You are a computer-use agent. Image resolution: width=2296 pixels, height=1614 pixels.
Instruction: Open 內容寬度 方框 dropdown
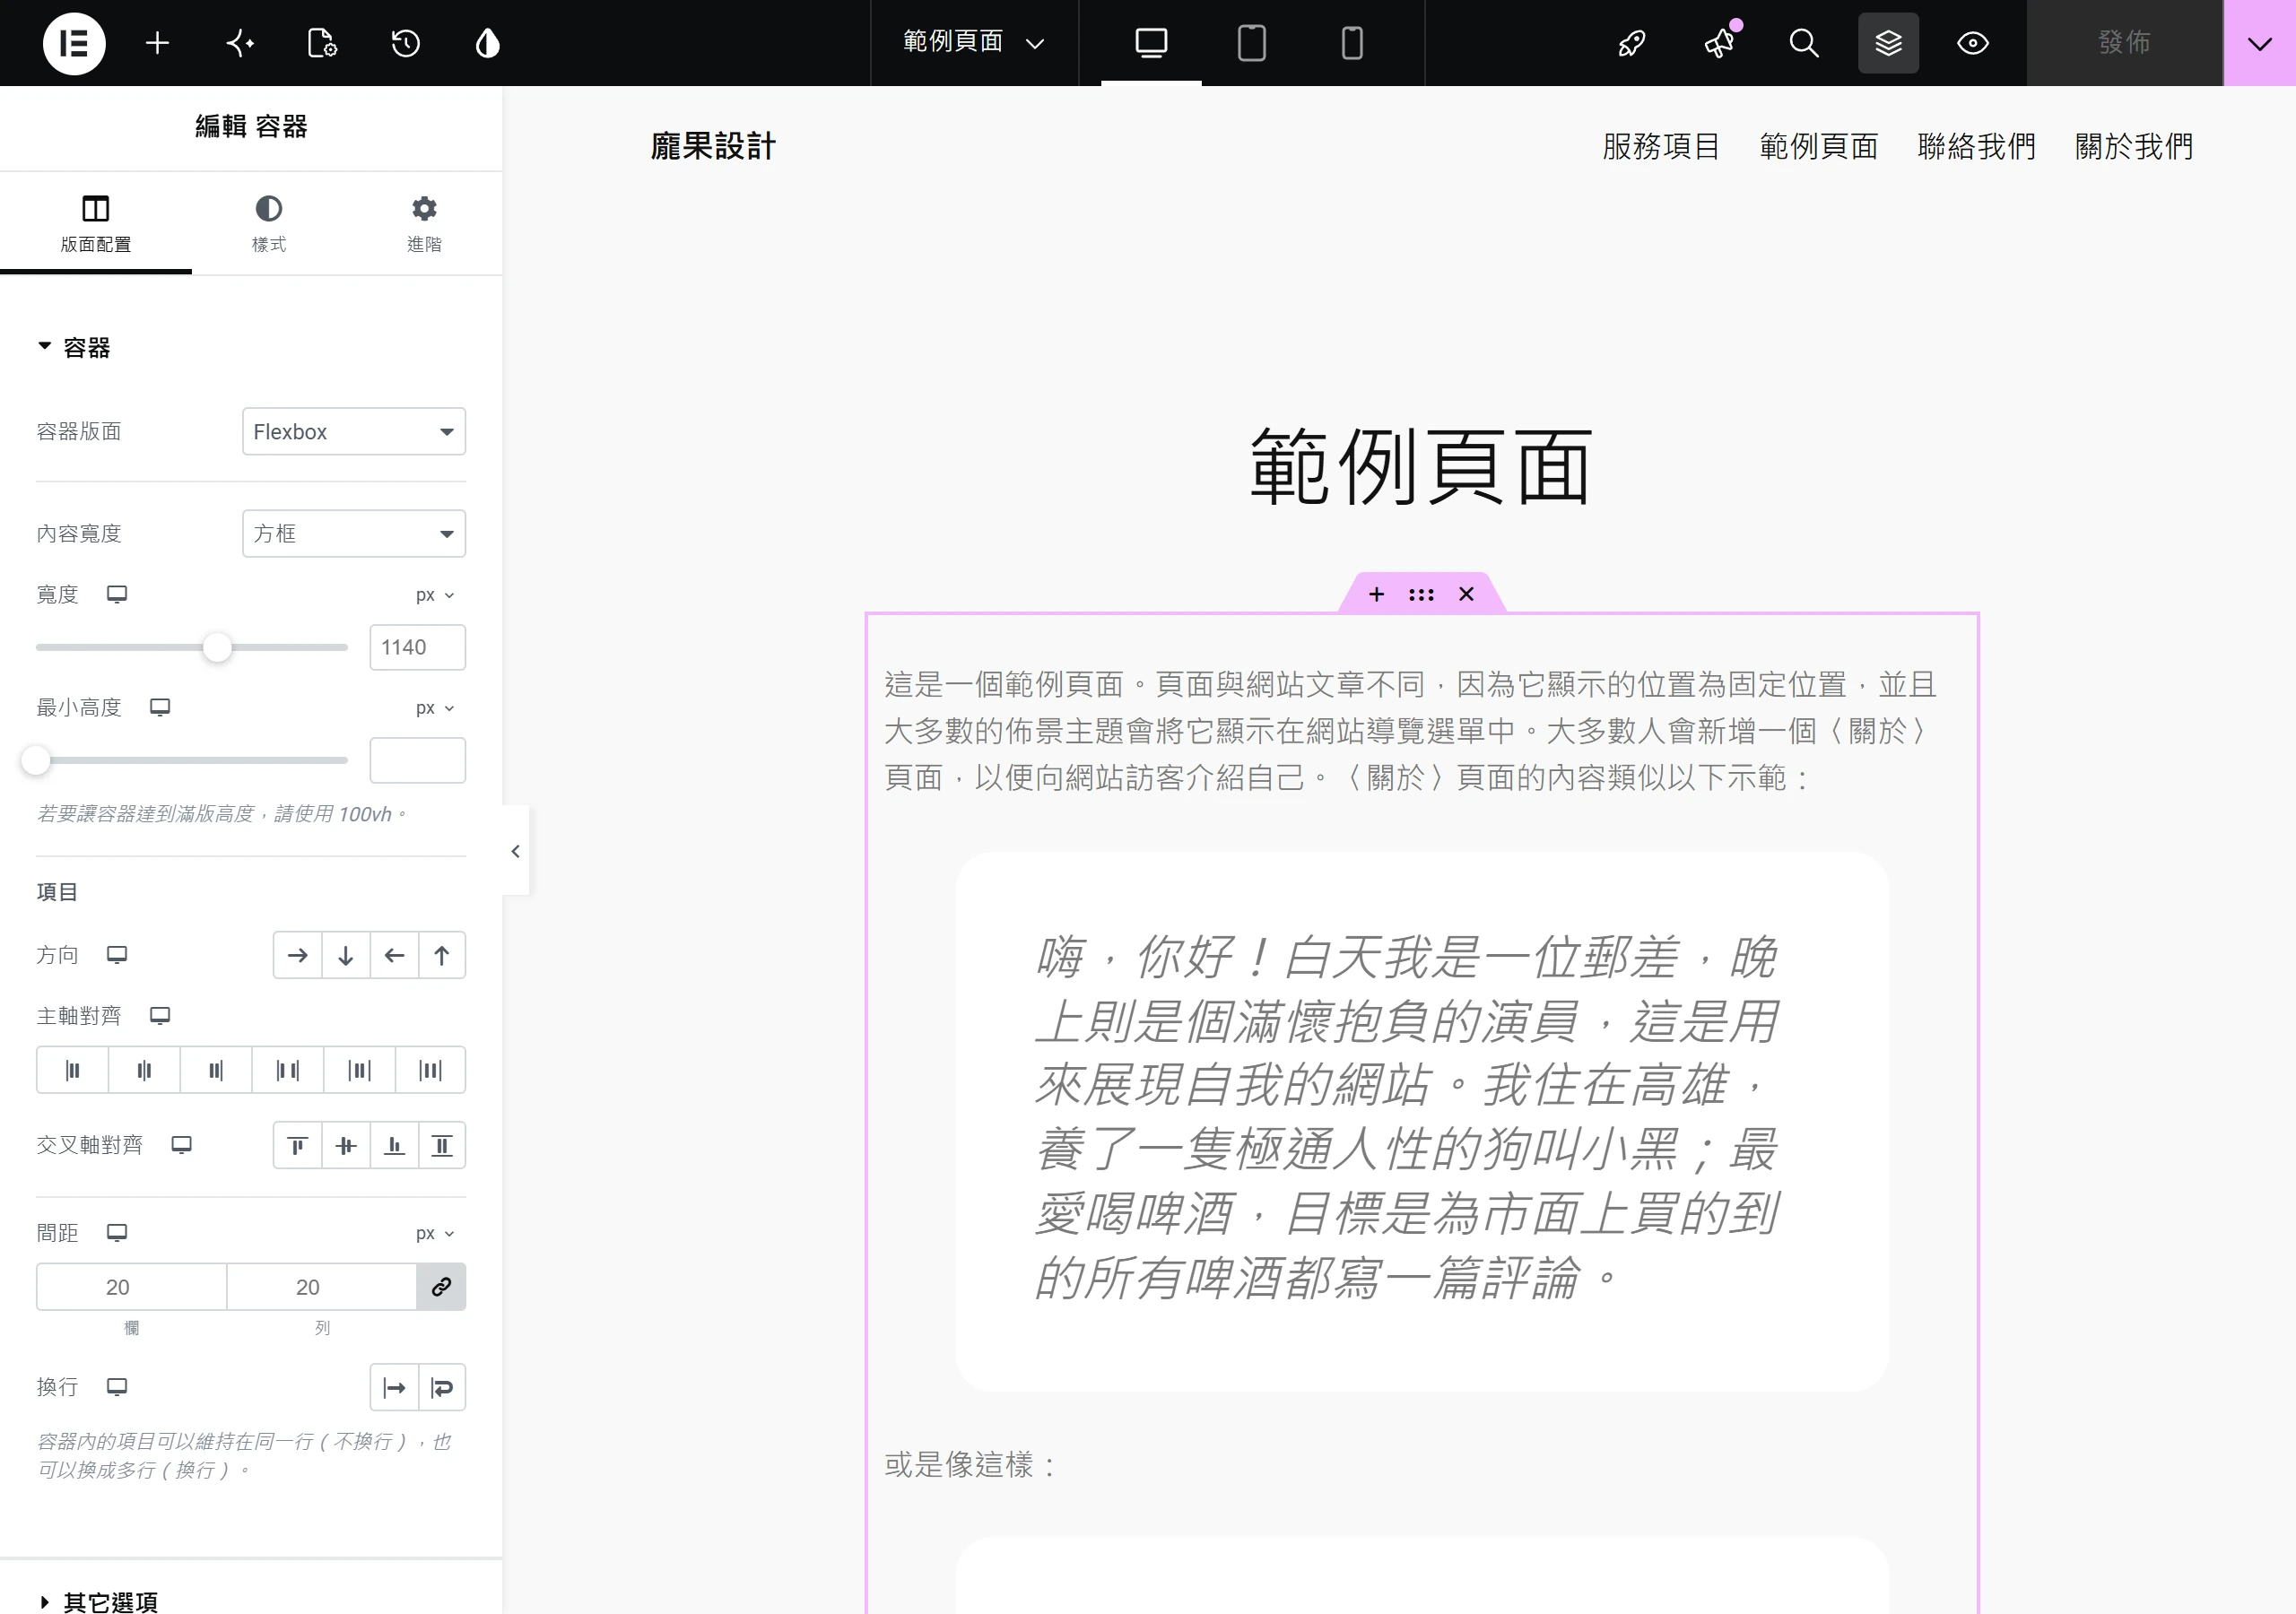[354, 533]
